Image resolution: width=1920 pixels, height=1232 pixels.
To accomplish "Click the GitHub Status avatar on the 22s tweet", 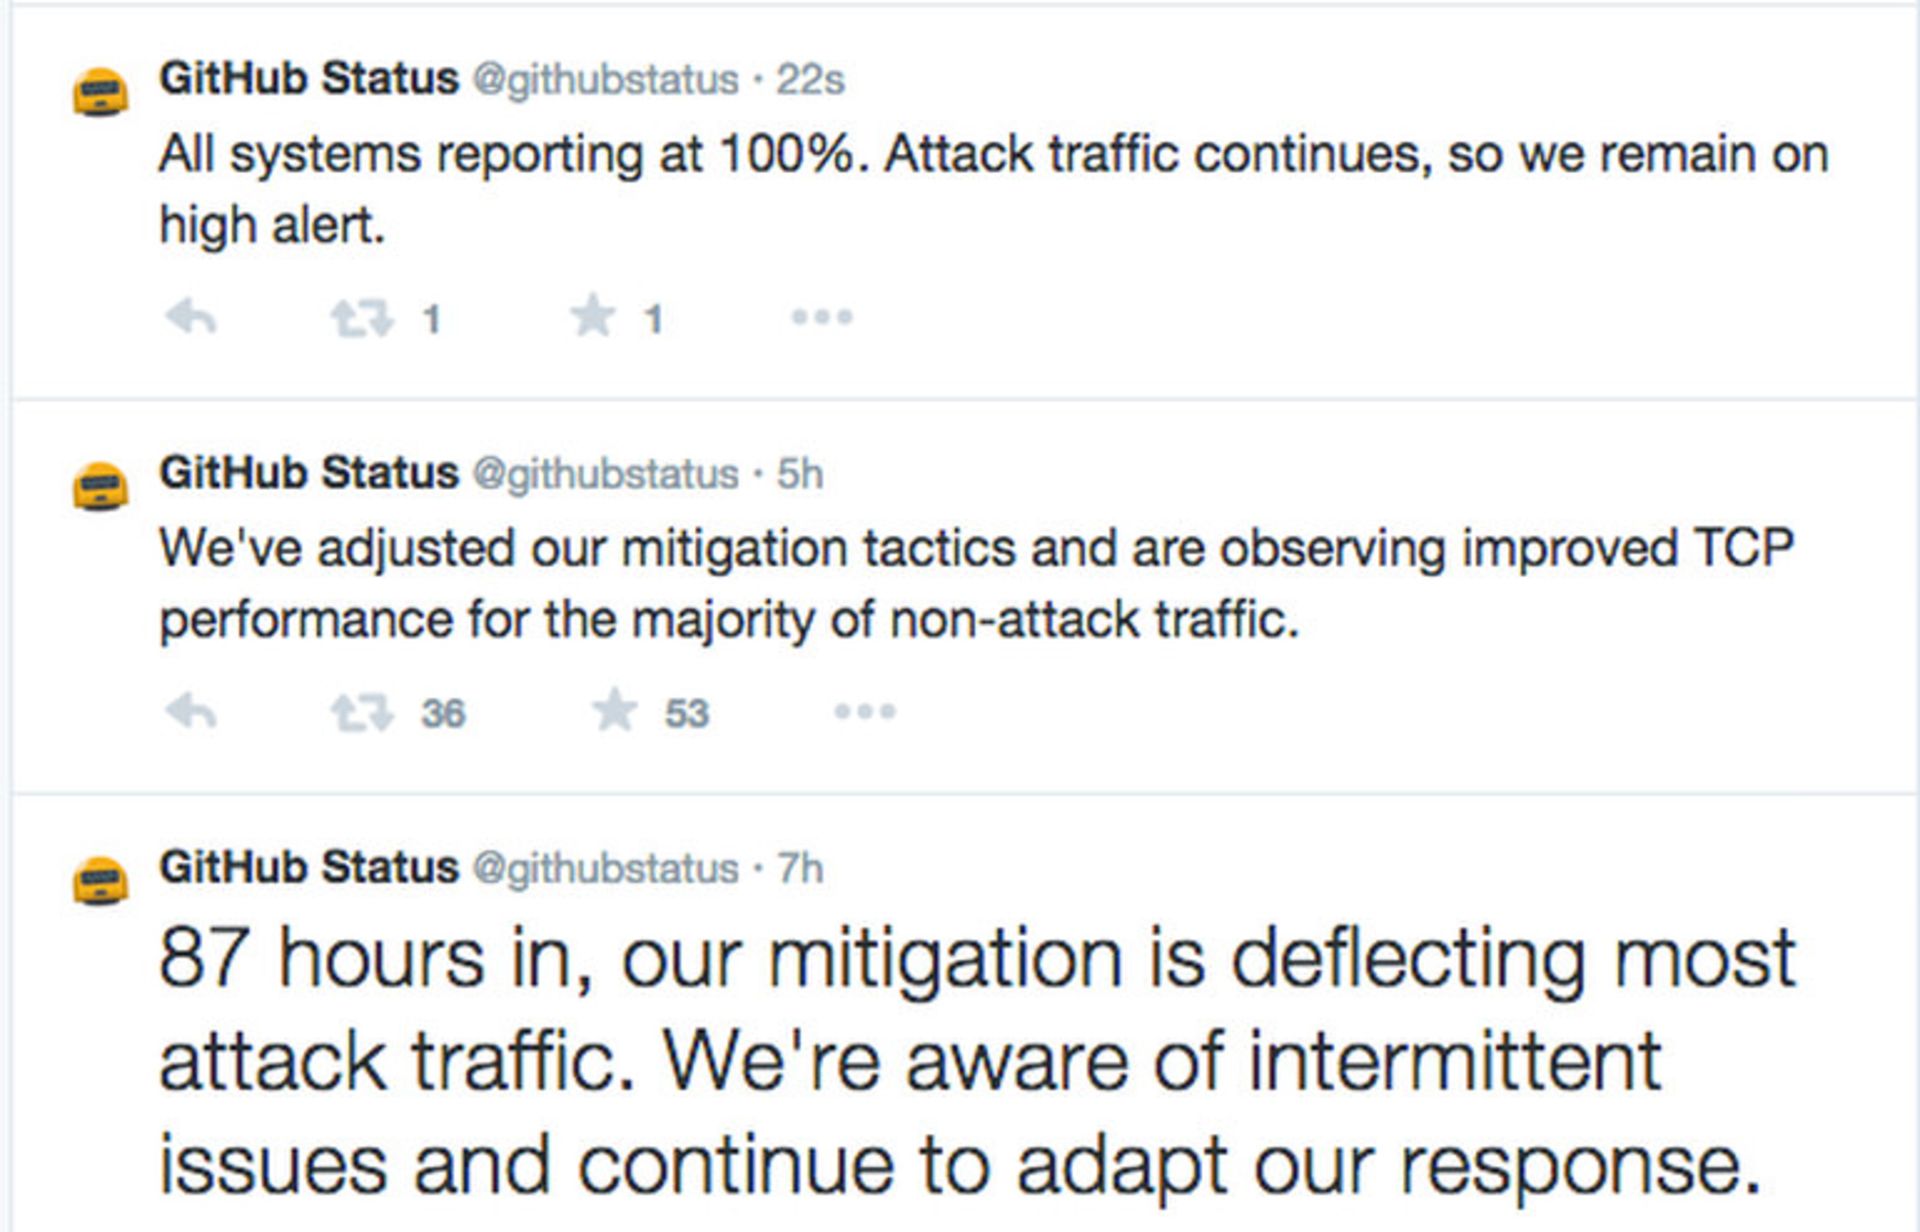I will [x=101, y=92].
